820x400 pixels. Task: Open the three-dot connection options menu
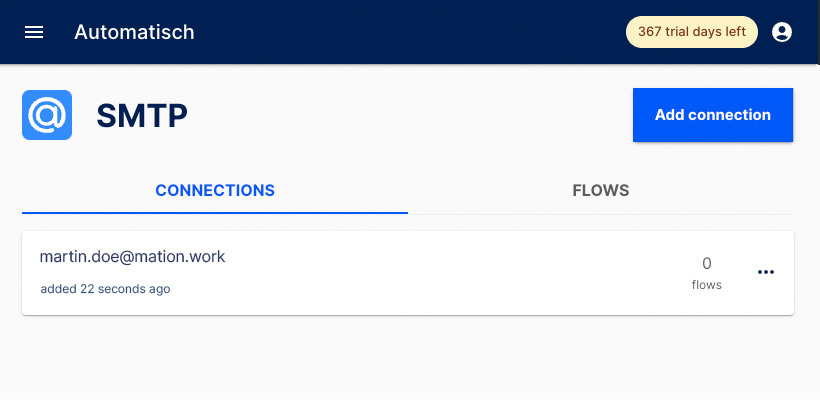coord(766,272)
